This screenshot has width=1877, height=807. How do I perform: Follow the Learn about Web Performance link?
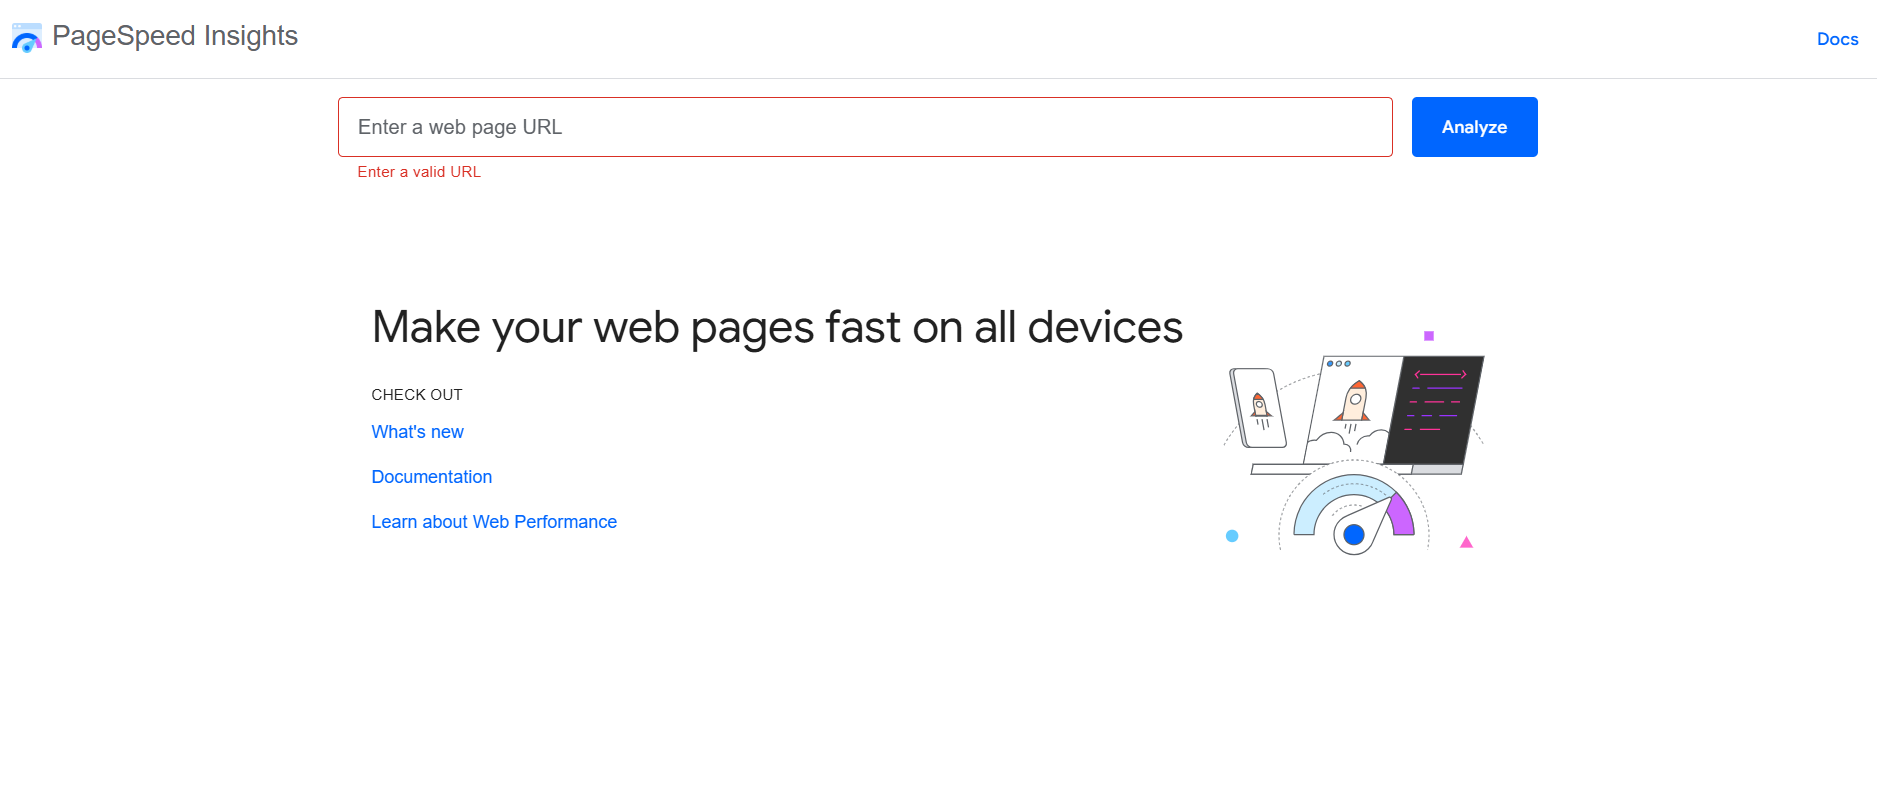coord(494,522)
